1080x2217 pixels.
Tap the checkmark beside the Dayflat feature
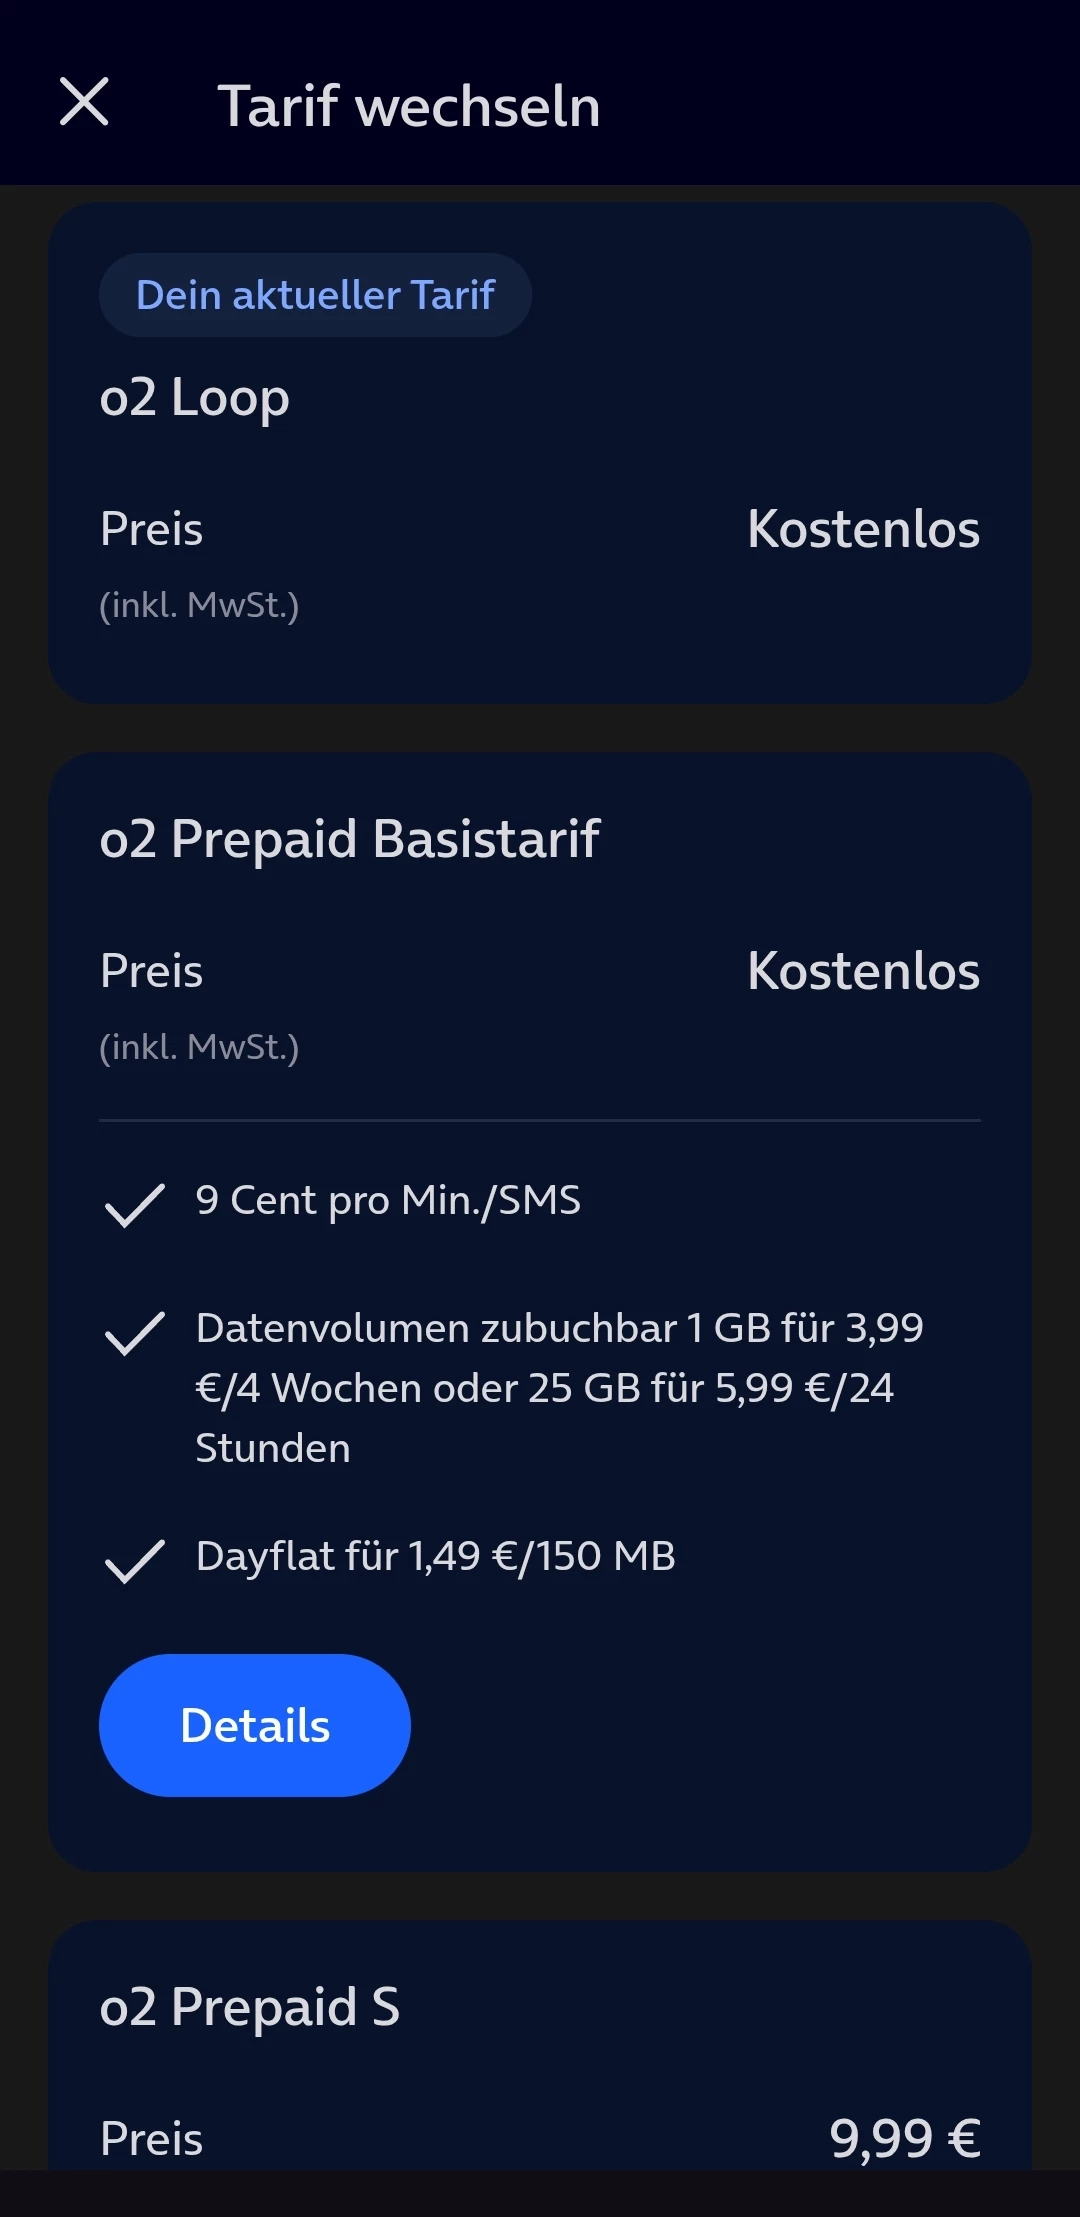135,1560
